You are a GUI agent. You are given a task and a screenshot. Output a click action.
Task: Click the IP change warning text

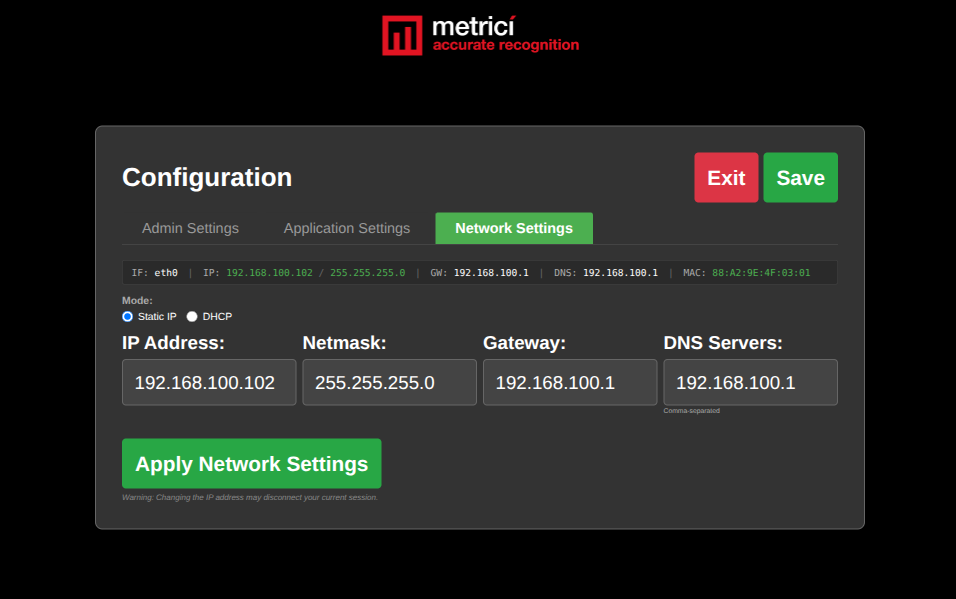[x=250, y=497]
